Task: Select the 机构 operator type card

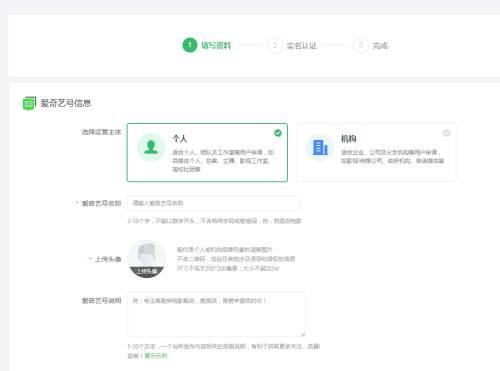Action: (376, 152)
